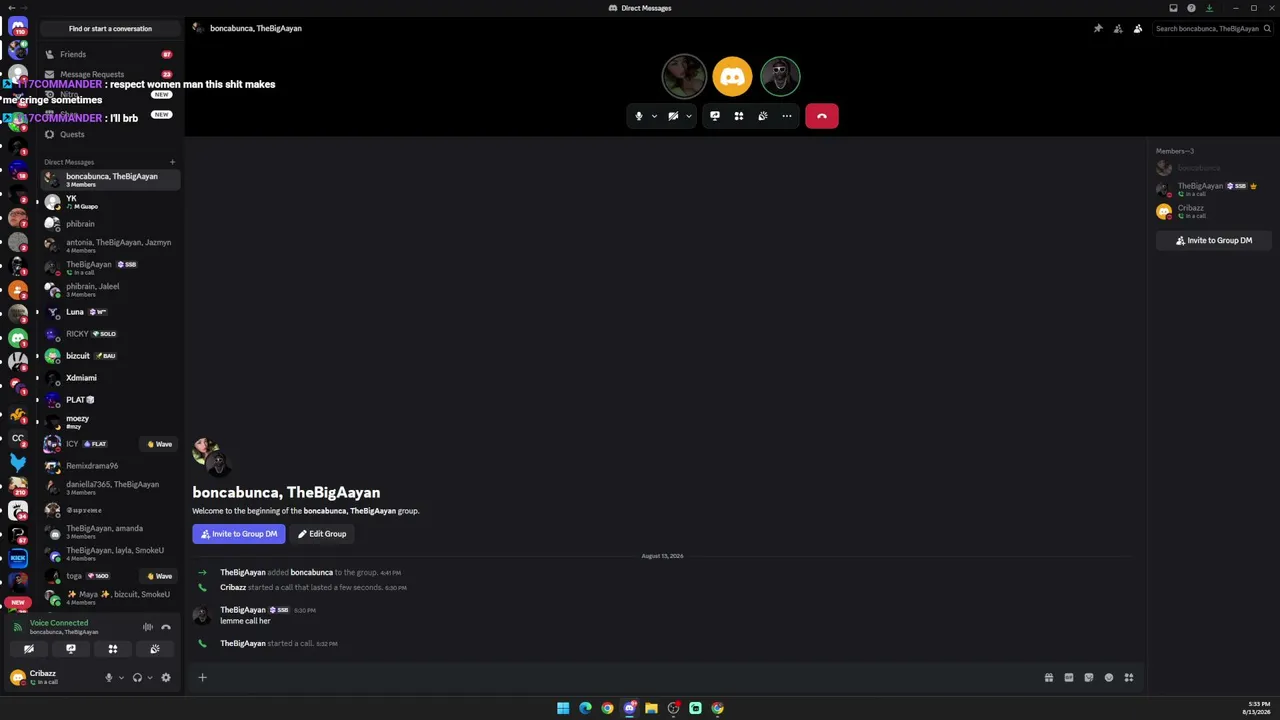The image size is (1280, 720).
Task: Open Windows Start menu
Action: coord(563,708)
